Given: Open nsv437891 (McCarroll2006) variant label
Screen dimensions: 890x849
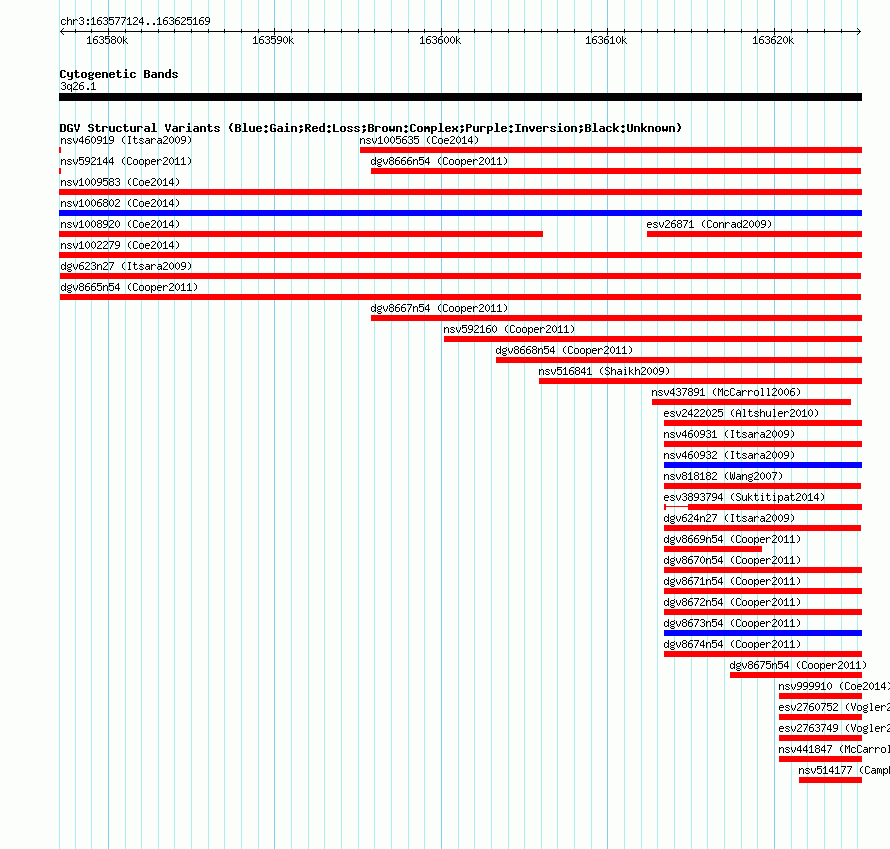Looking at the screenshot, I should tap(726, 392).
